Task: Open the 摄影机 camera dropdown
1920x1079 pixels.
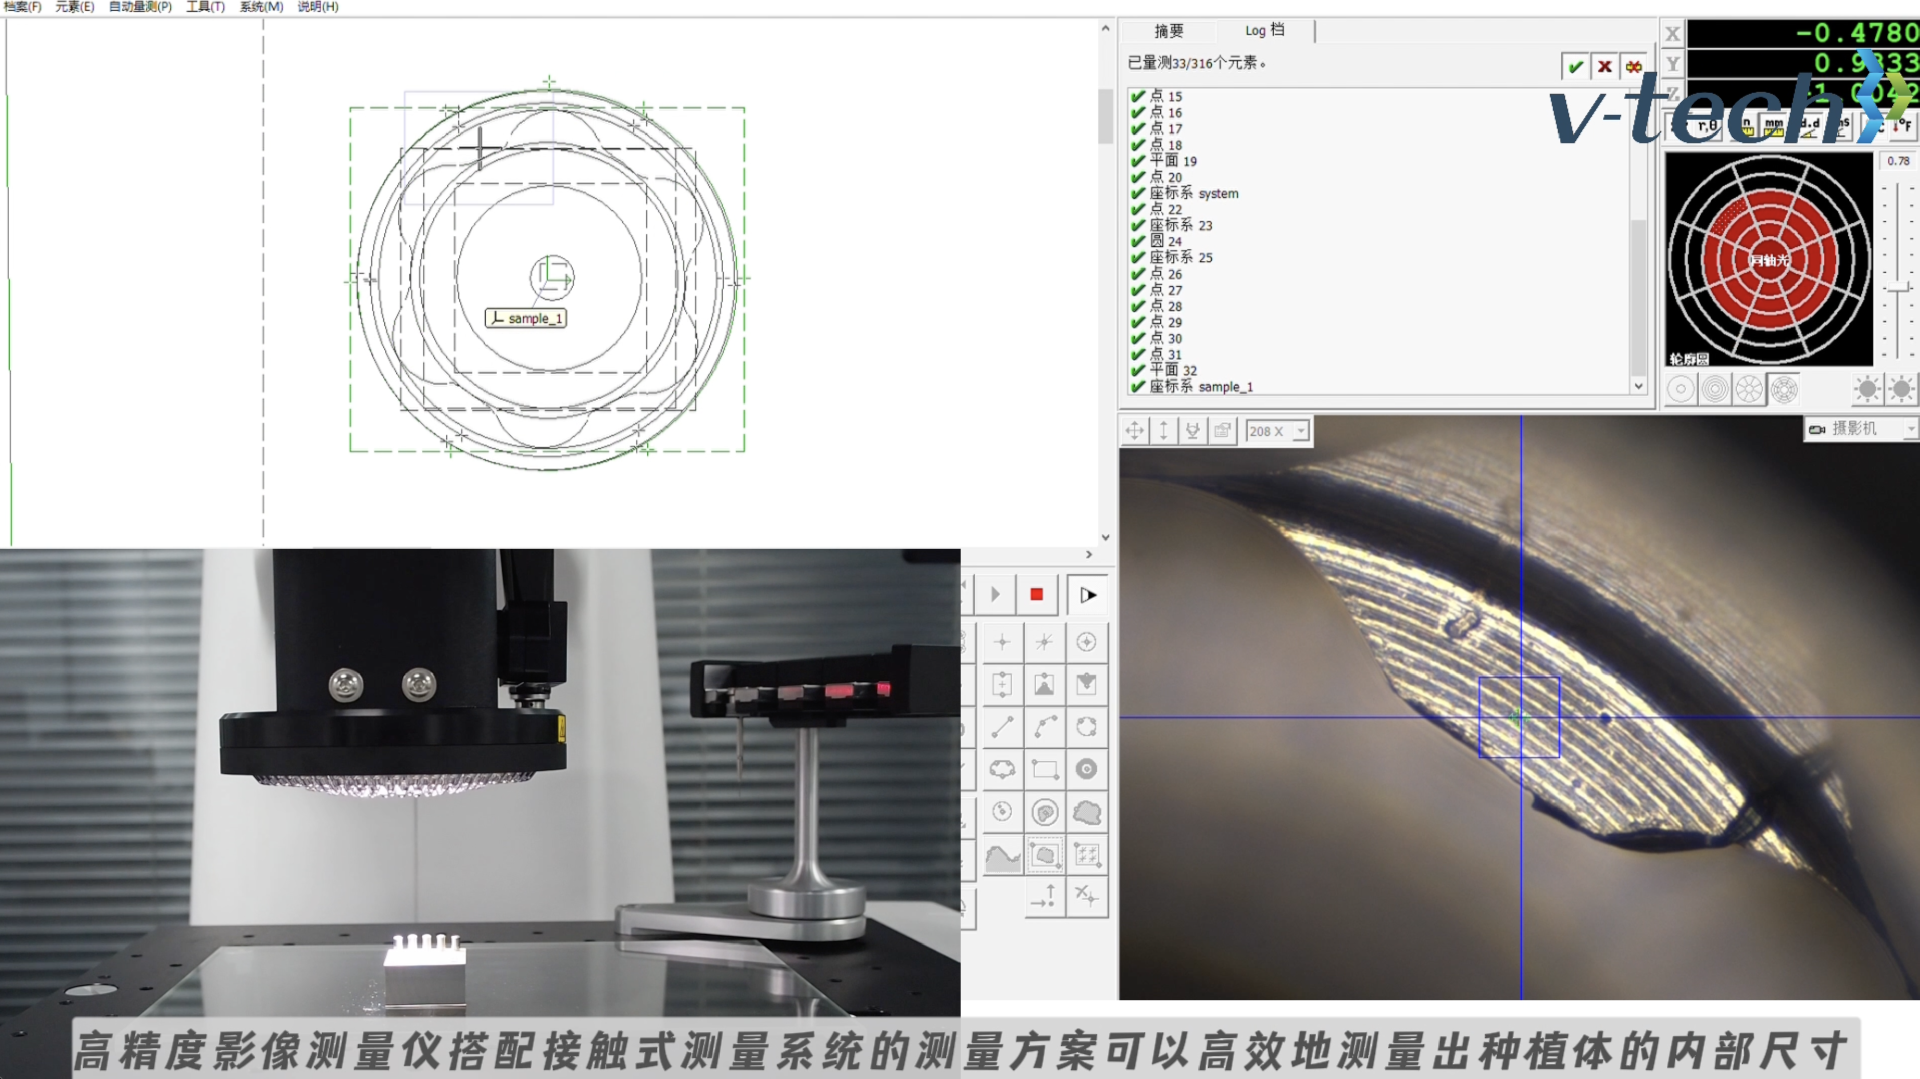Action: (x=1909, y=429)
